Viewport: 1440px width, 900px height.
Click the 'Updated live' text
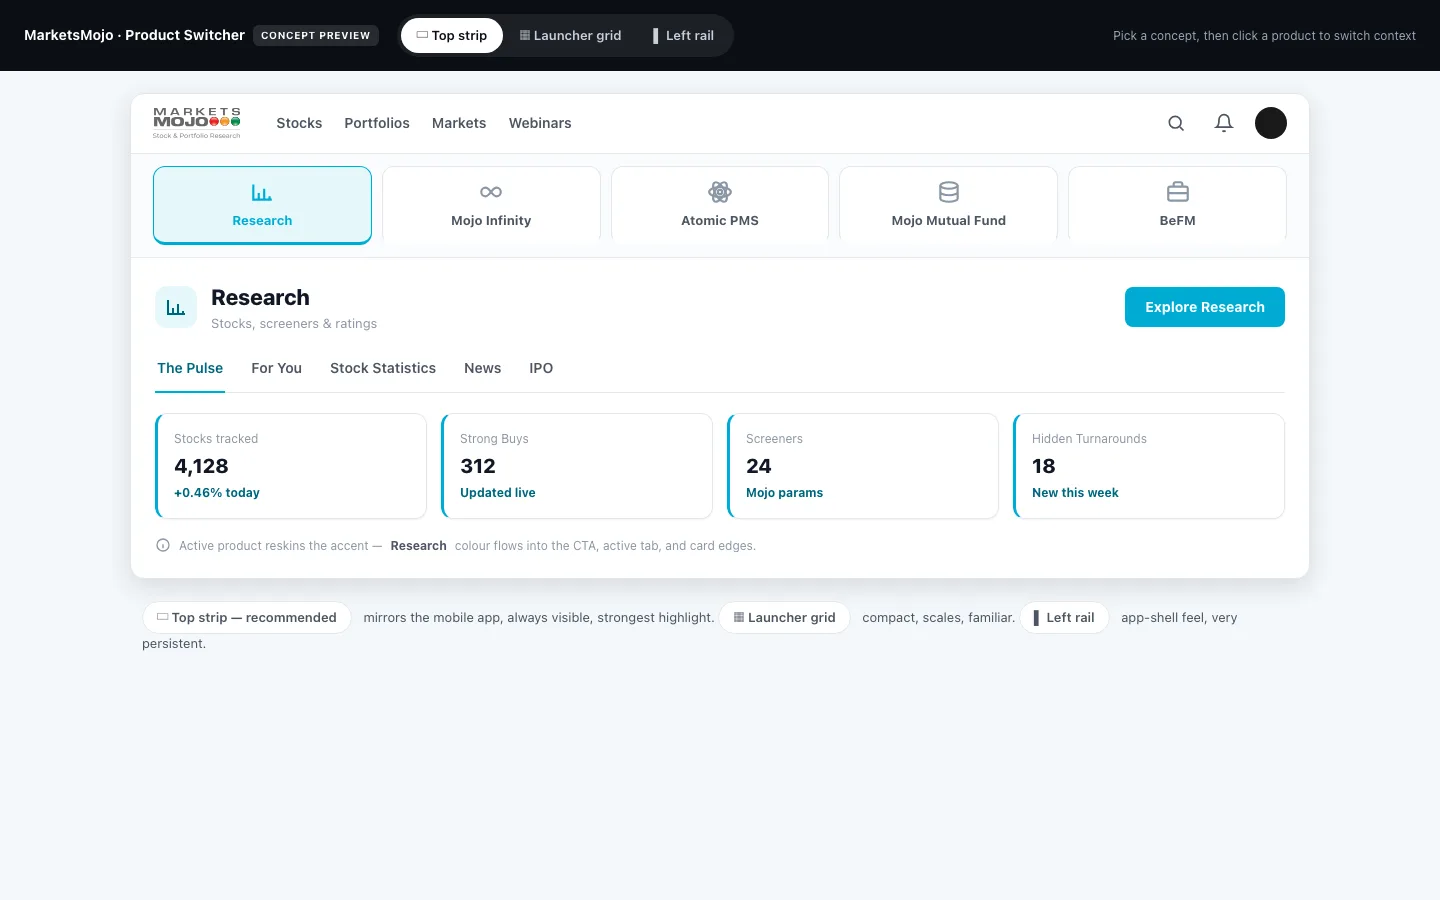click(x=498, y=493)
